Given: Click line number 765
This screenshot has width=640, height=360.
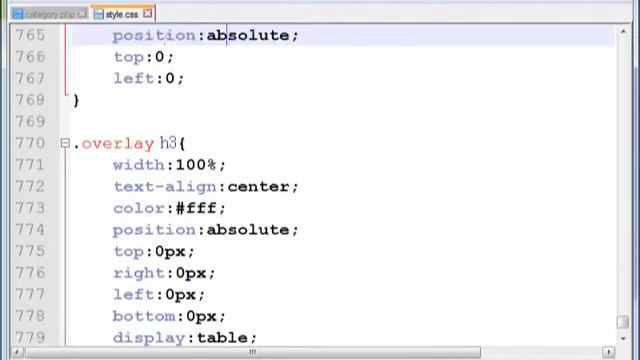Looking at the screenshot, I should 30,35.
